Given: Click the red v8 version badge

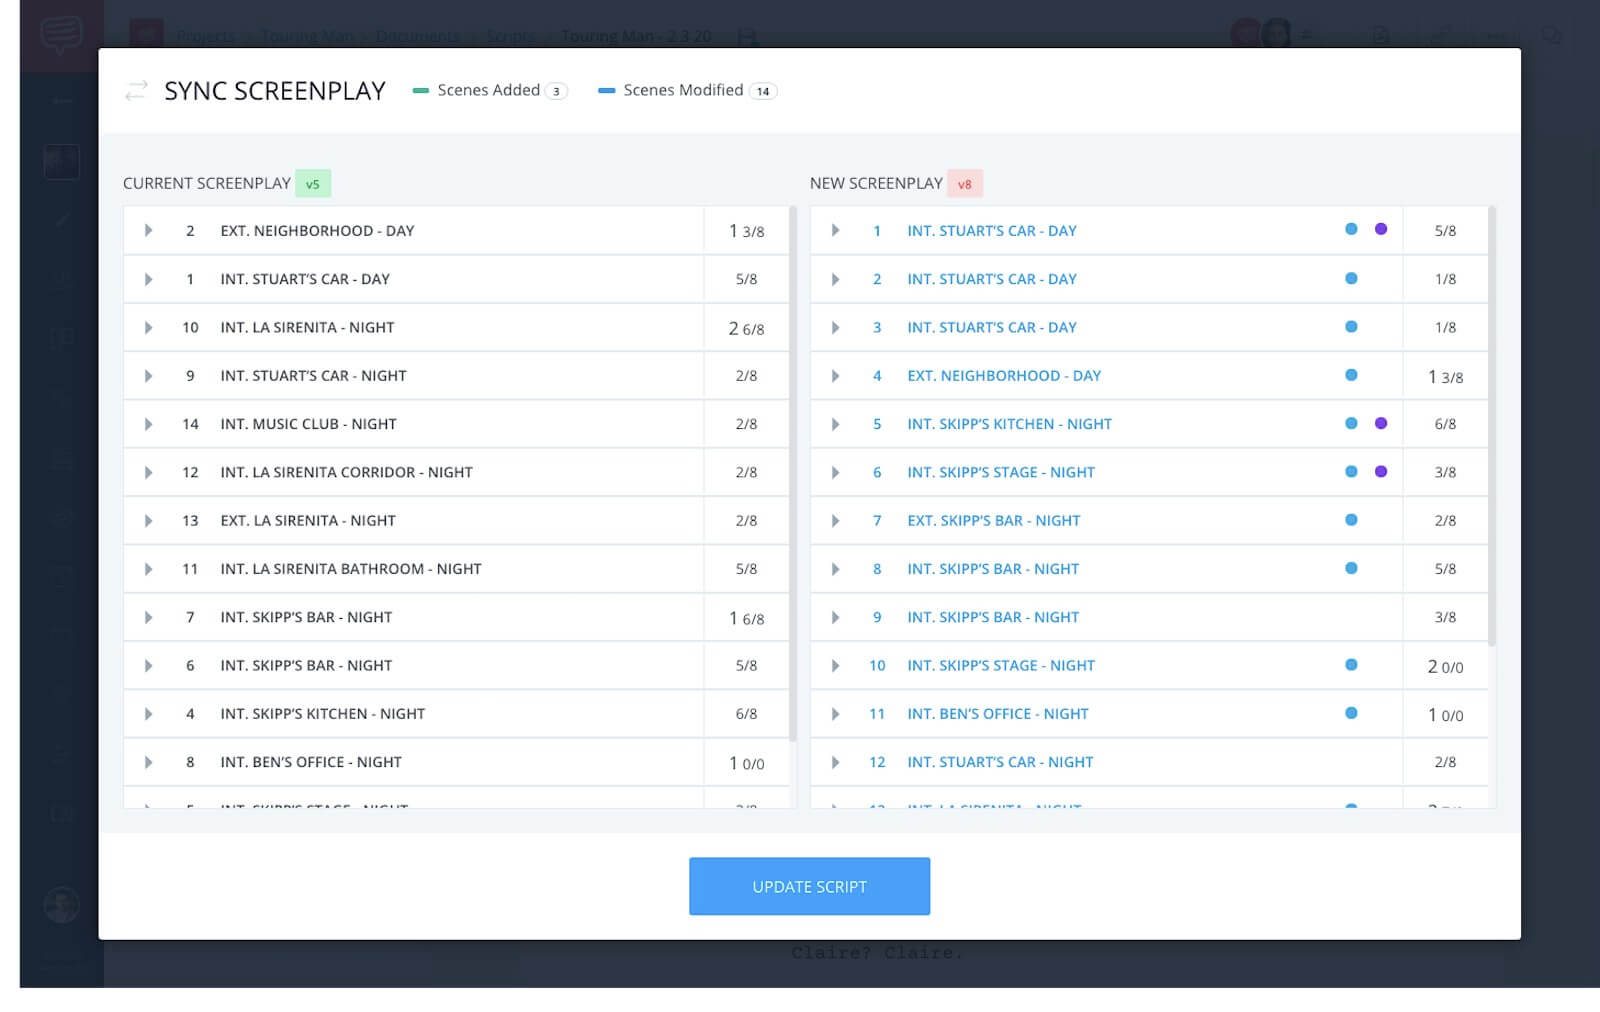Looking at the screenshot, I should click(x=964, y=183).
